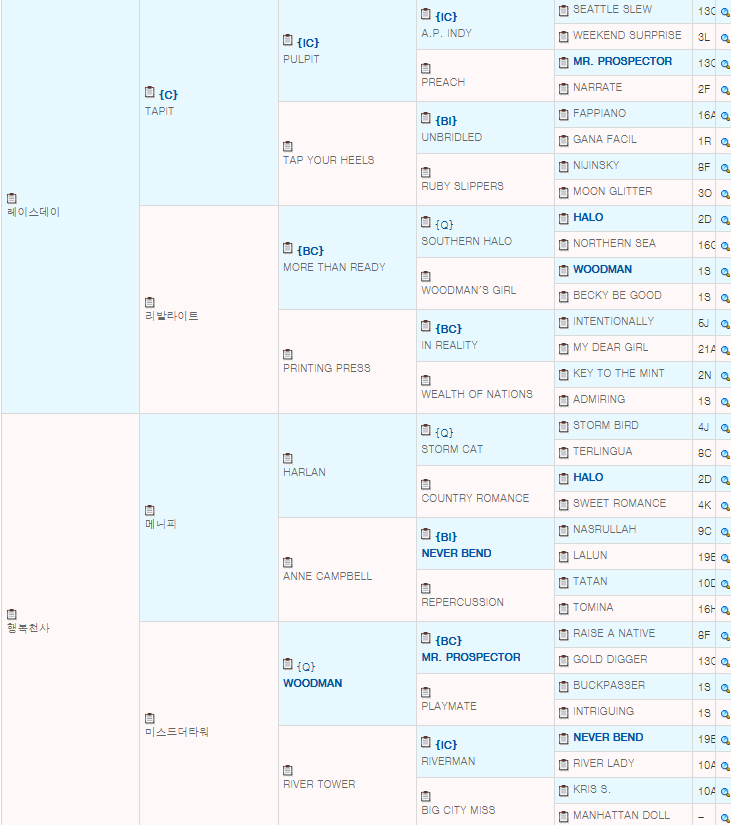731x825 pixels.
Task: Select the REPERCUSSION name
Action: (x=463, y=602)
